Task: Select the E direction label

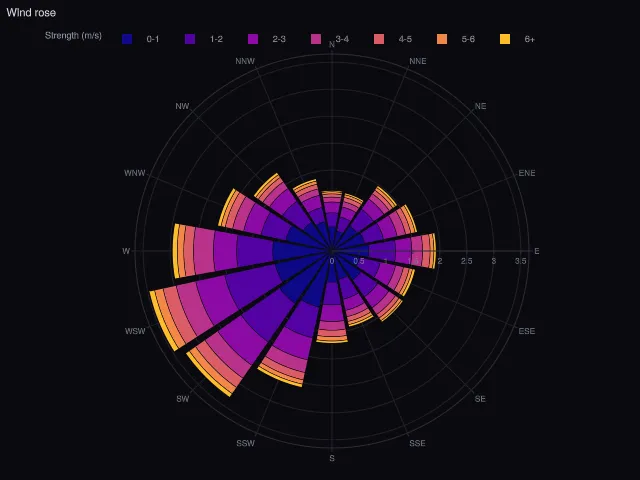Action: tap(537, 251)
